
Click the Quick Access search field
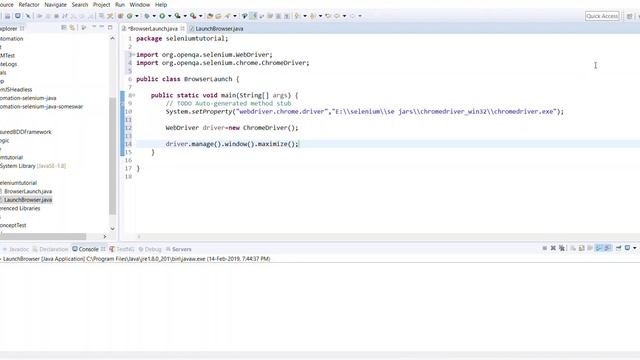tap(602, 16)
